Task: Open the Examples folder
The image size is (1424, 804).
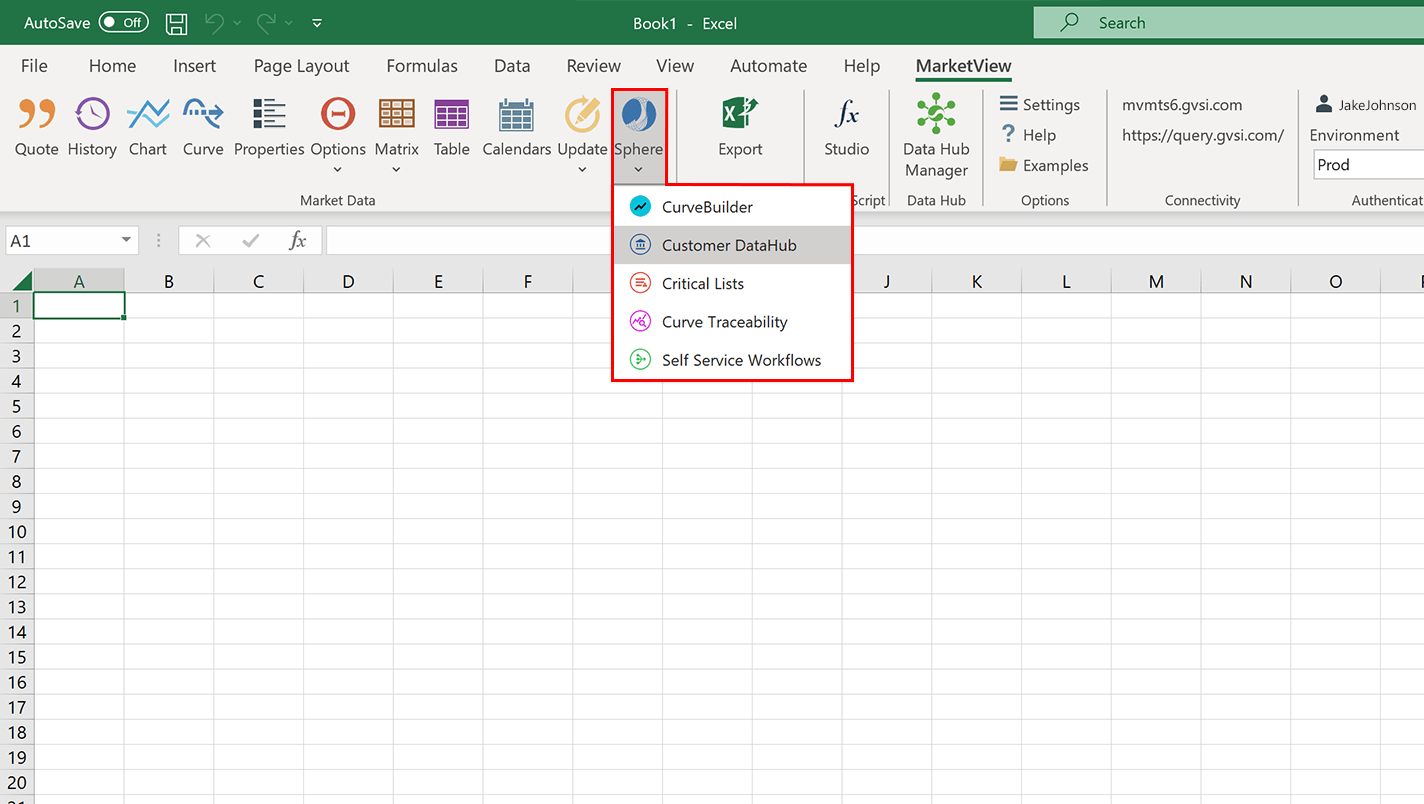Action: (1044, 166)
